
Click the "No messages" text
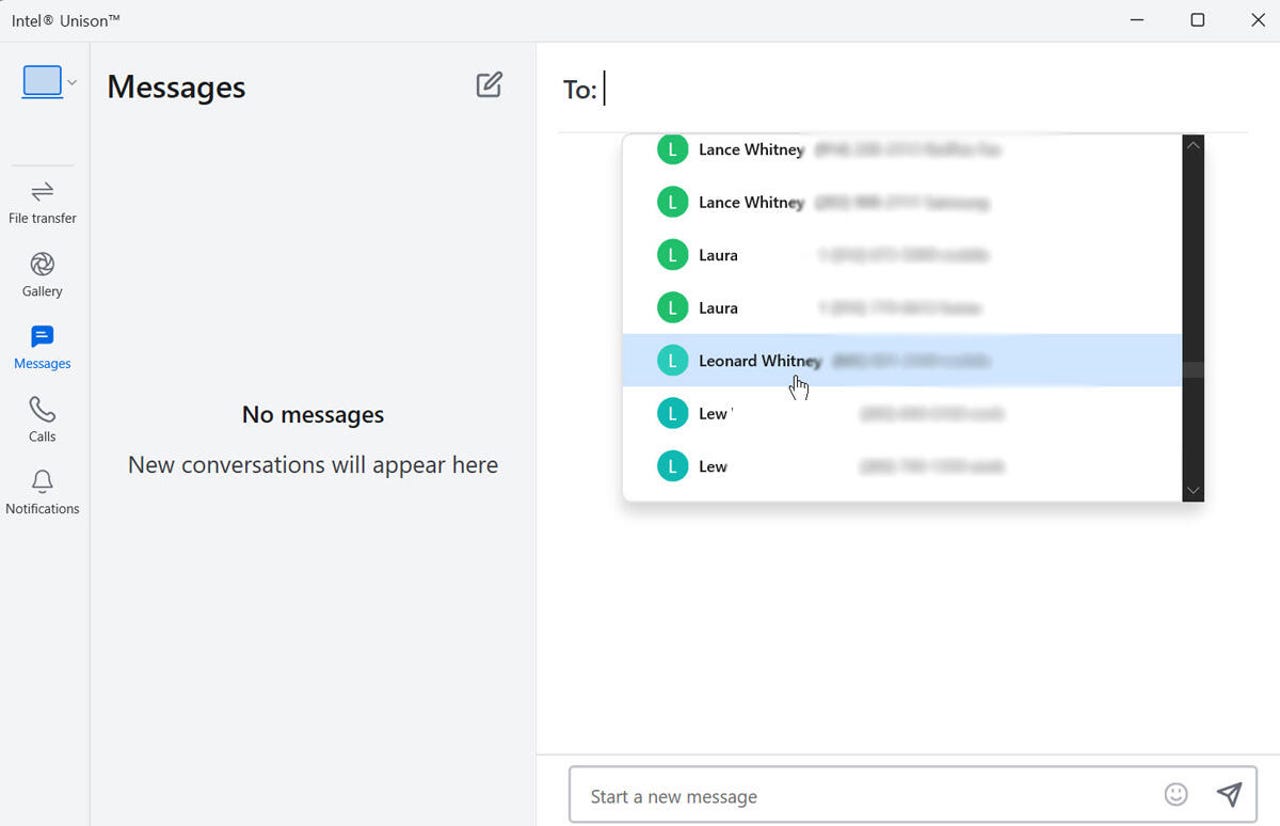[313, 414]
